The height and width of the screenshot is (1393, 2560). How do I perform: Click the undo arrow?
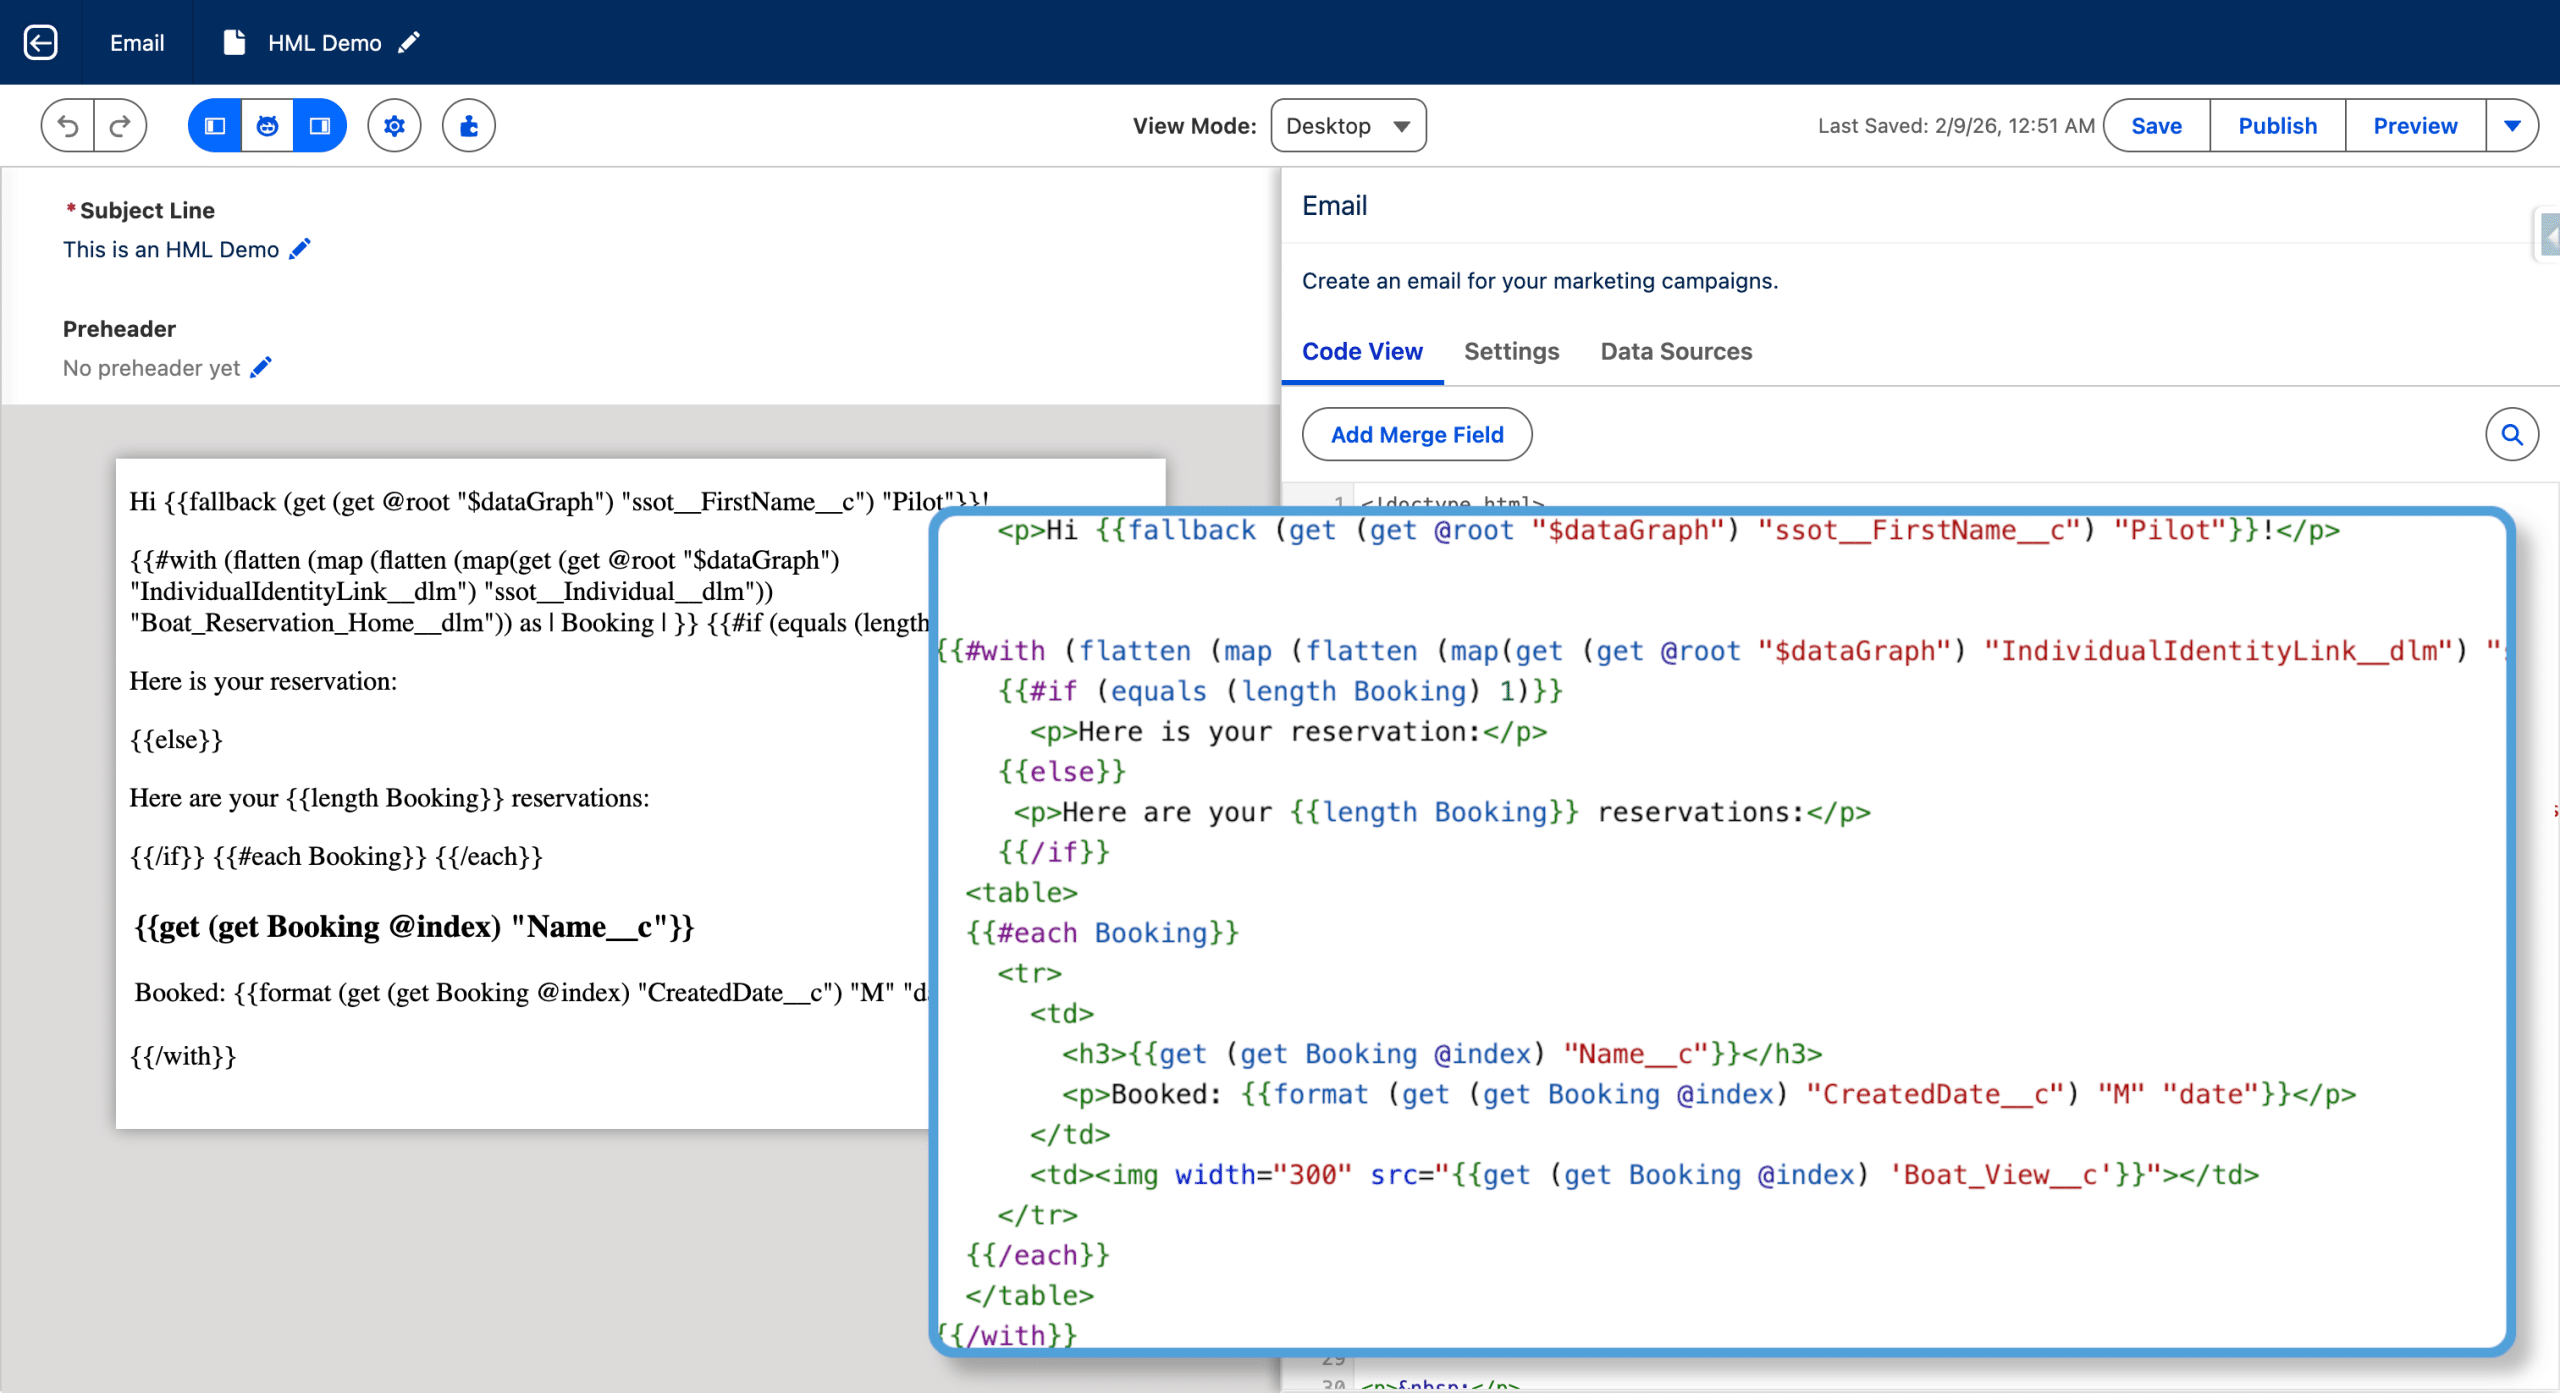68,126
